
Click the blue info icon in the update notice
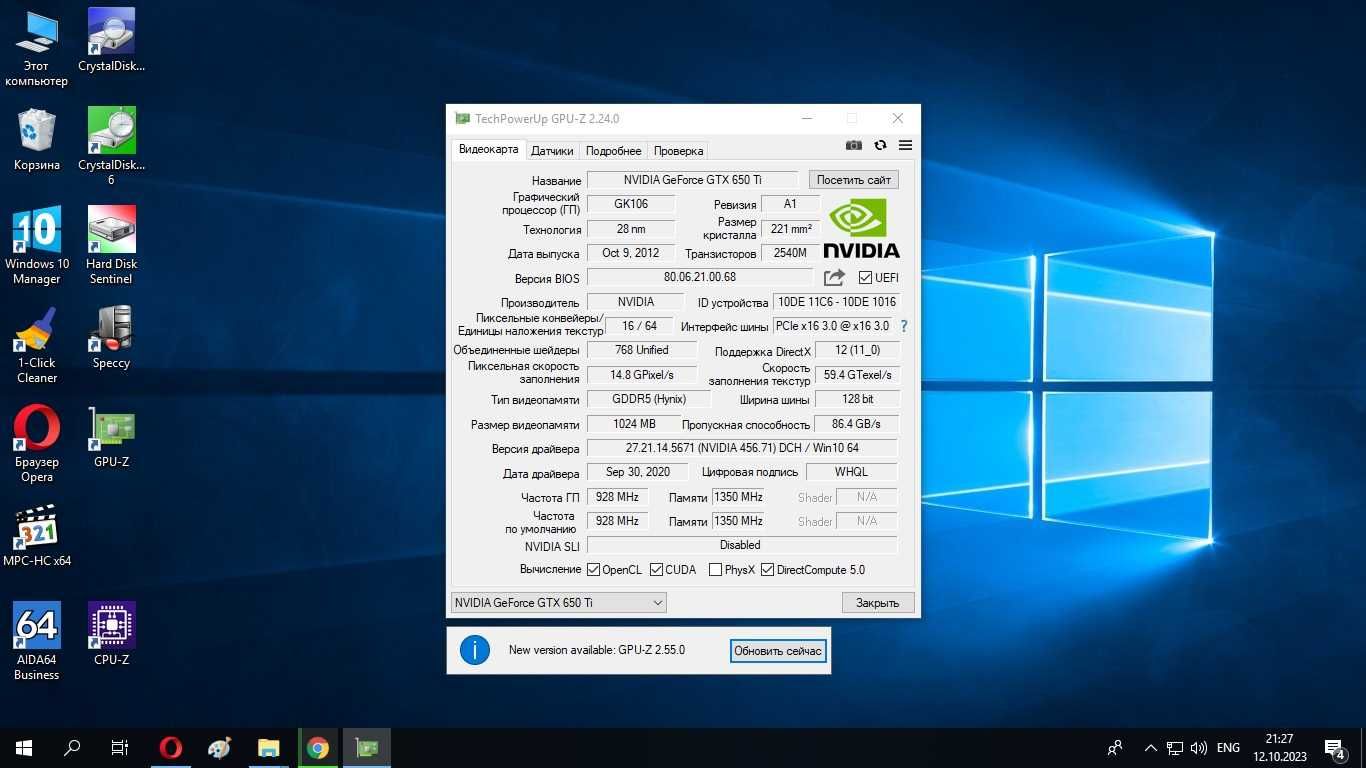coord(475,650)
